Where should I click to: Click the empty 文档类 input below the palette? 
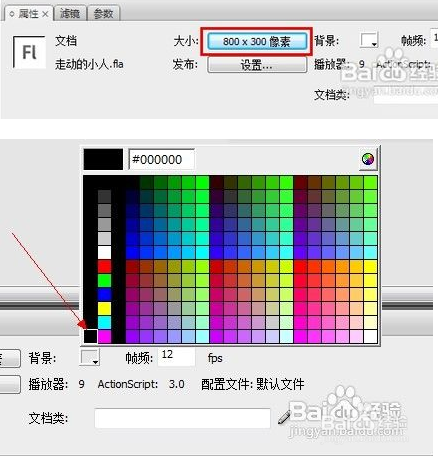pyautogui.click(x=182, y=418)
